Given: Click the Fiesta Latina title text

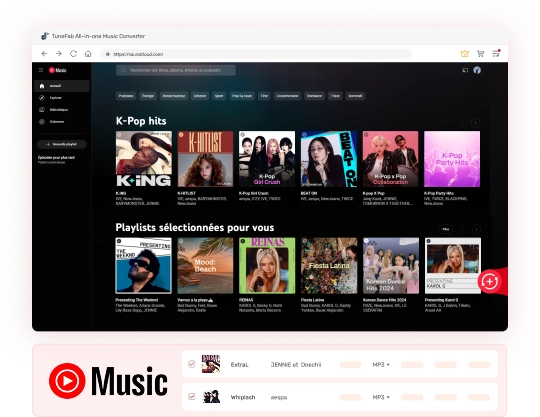Looking at the screenshot, I should click(x=312, y=300).
